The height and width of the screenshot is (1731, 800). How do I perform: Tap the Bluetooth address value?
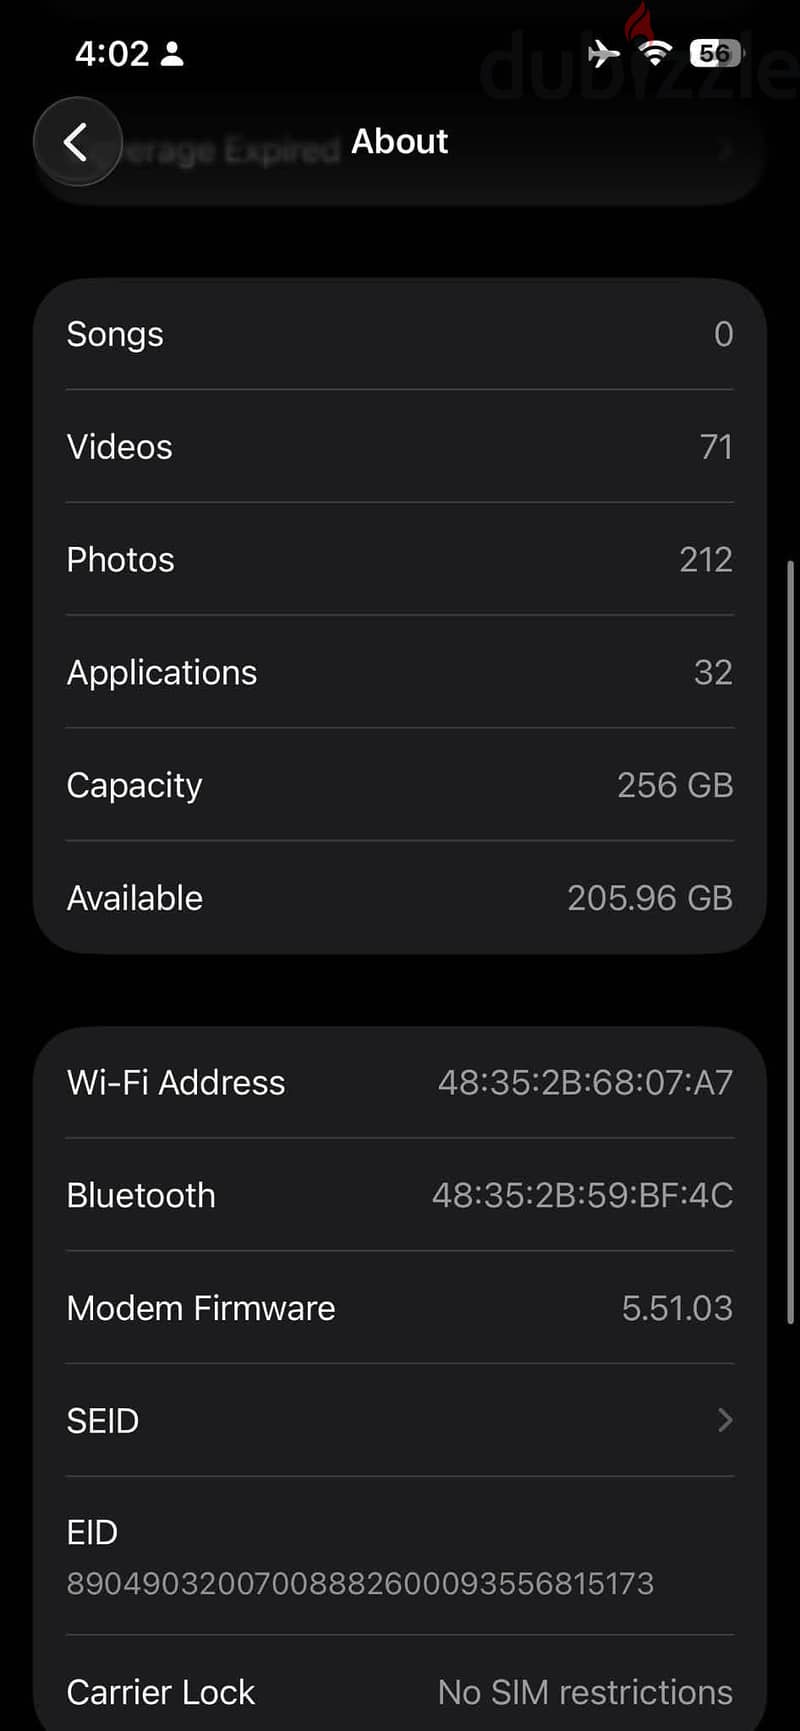coord(582,1195)
